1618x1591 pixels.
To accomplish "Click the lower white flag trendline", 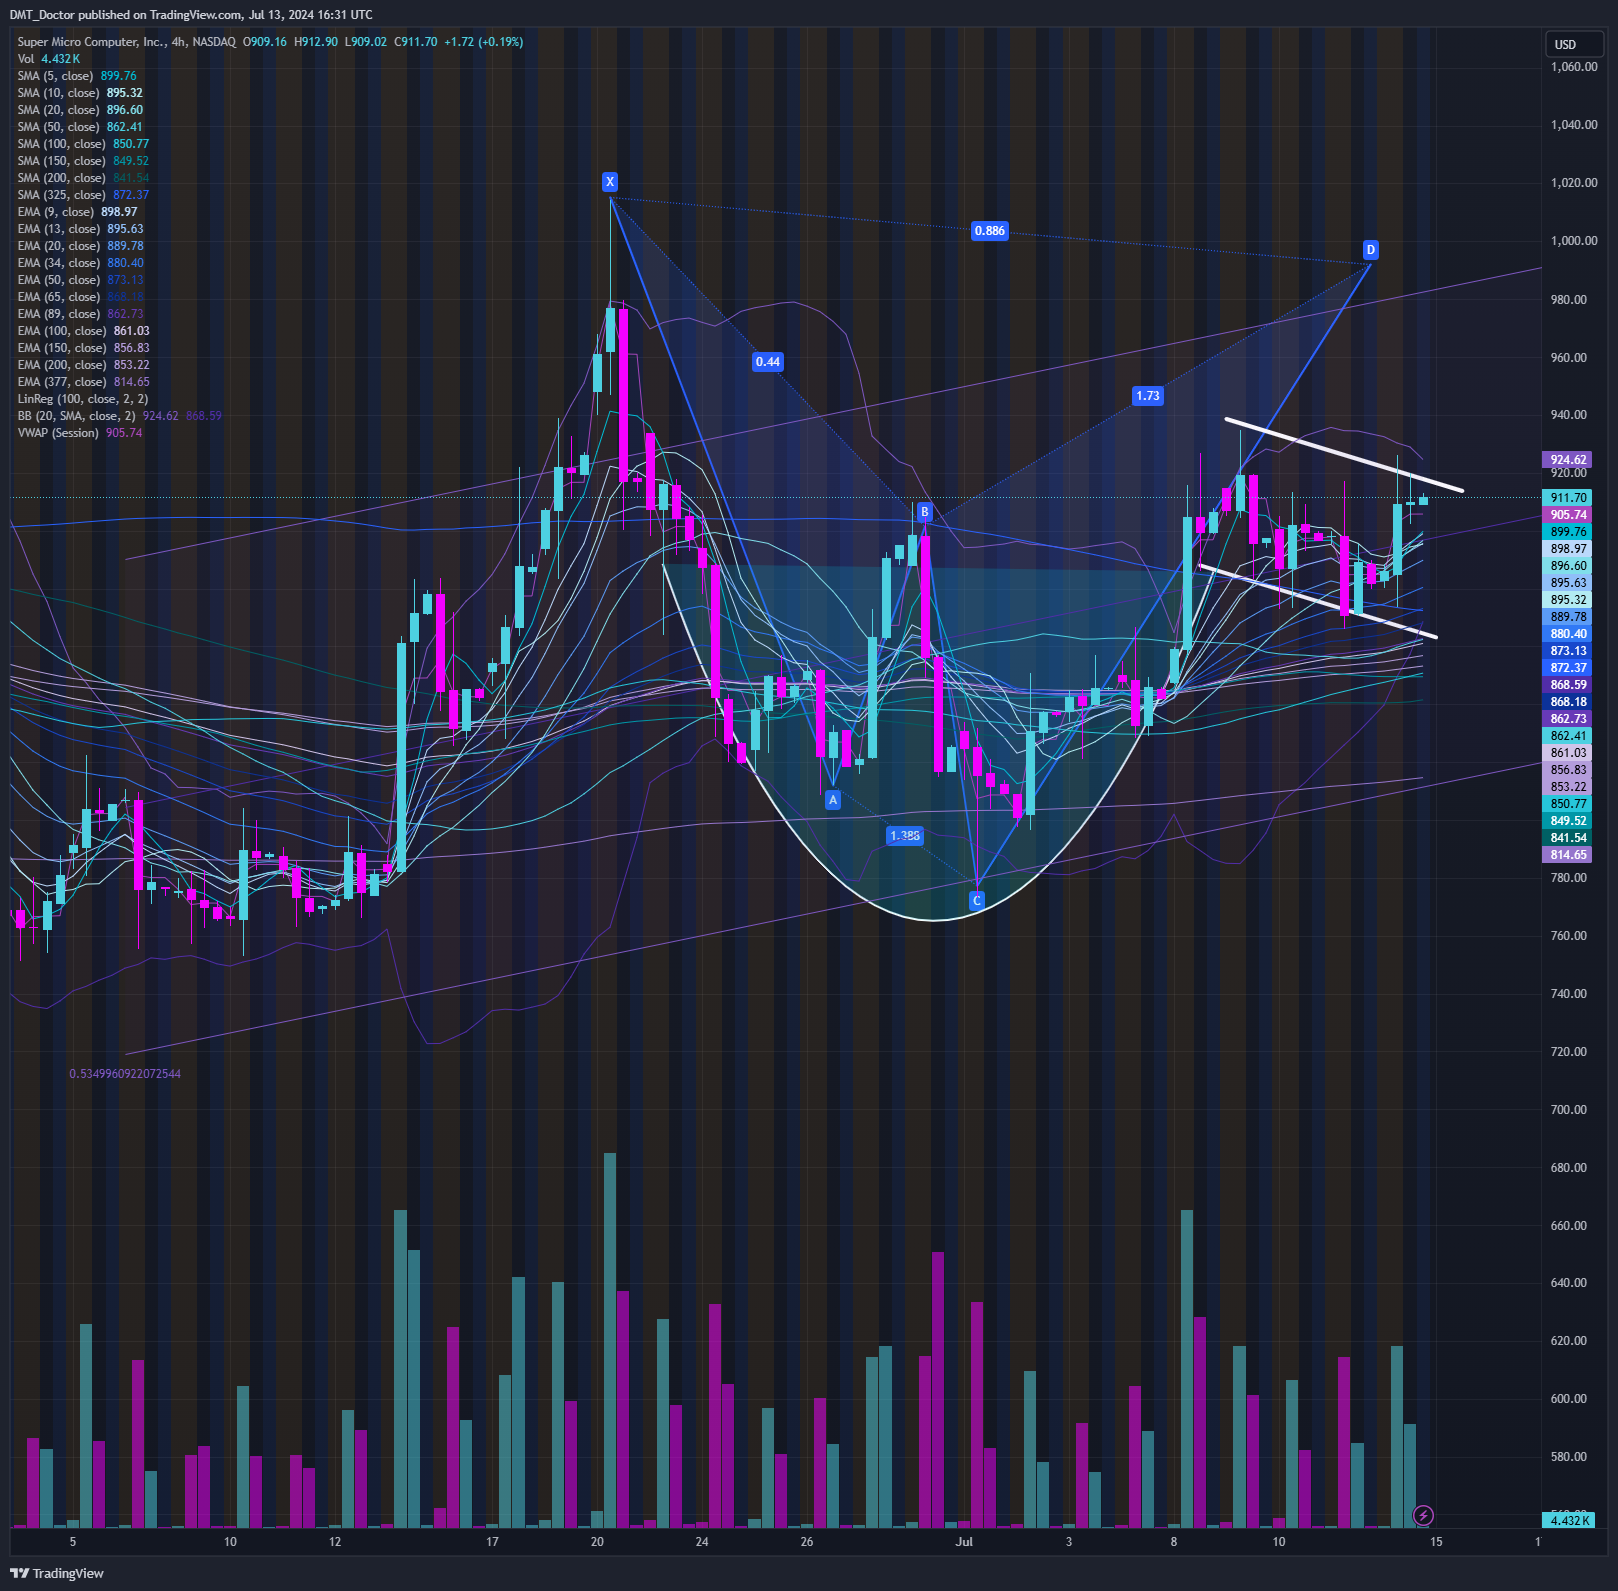I will pyautogui.click(x=1318, y=602).
